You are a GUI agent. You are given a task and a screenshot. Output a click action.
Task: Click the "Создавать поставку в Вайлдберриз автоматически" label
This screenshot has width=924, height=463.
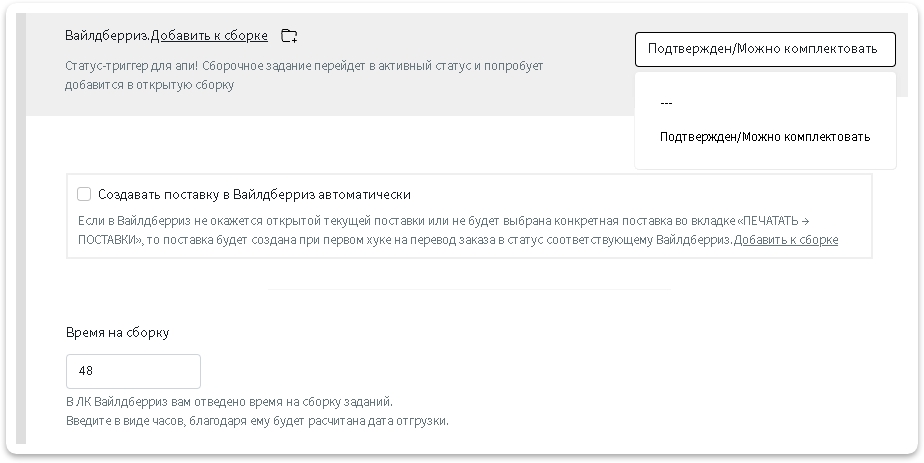tap(254, 195)
